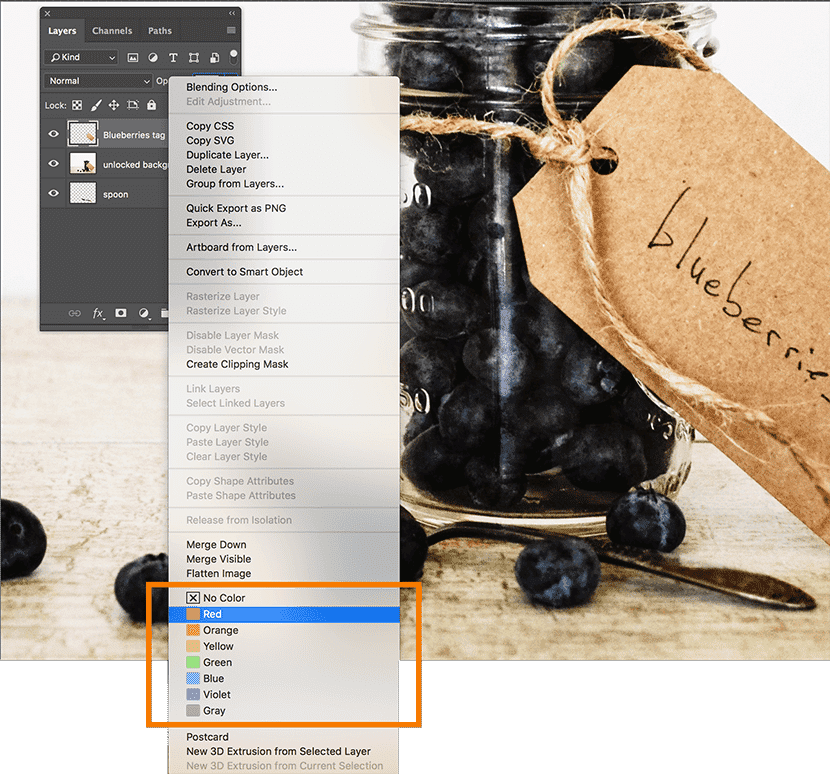This screenshot has width=830, height=774.
Task: Select Duplicate Layer from context menu
Action: pyautogui.click(x=227, y=155)
